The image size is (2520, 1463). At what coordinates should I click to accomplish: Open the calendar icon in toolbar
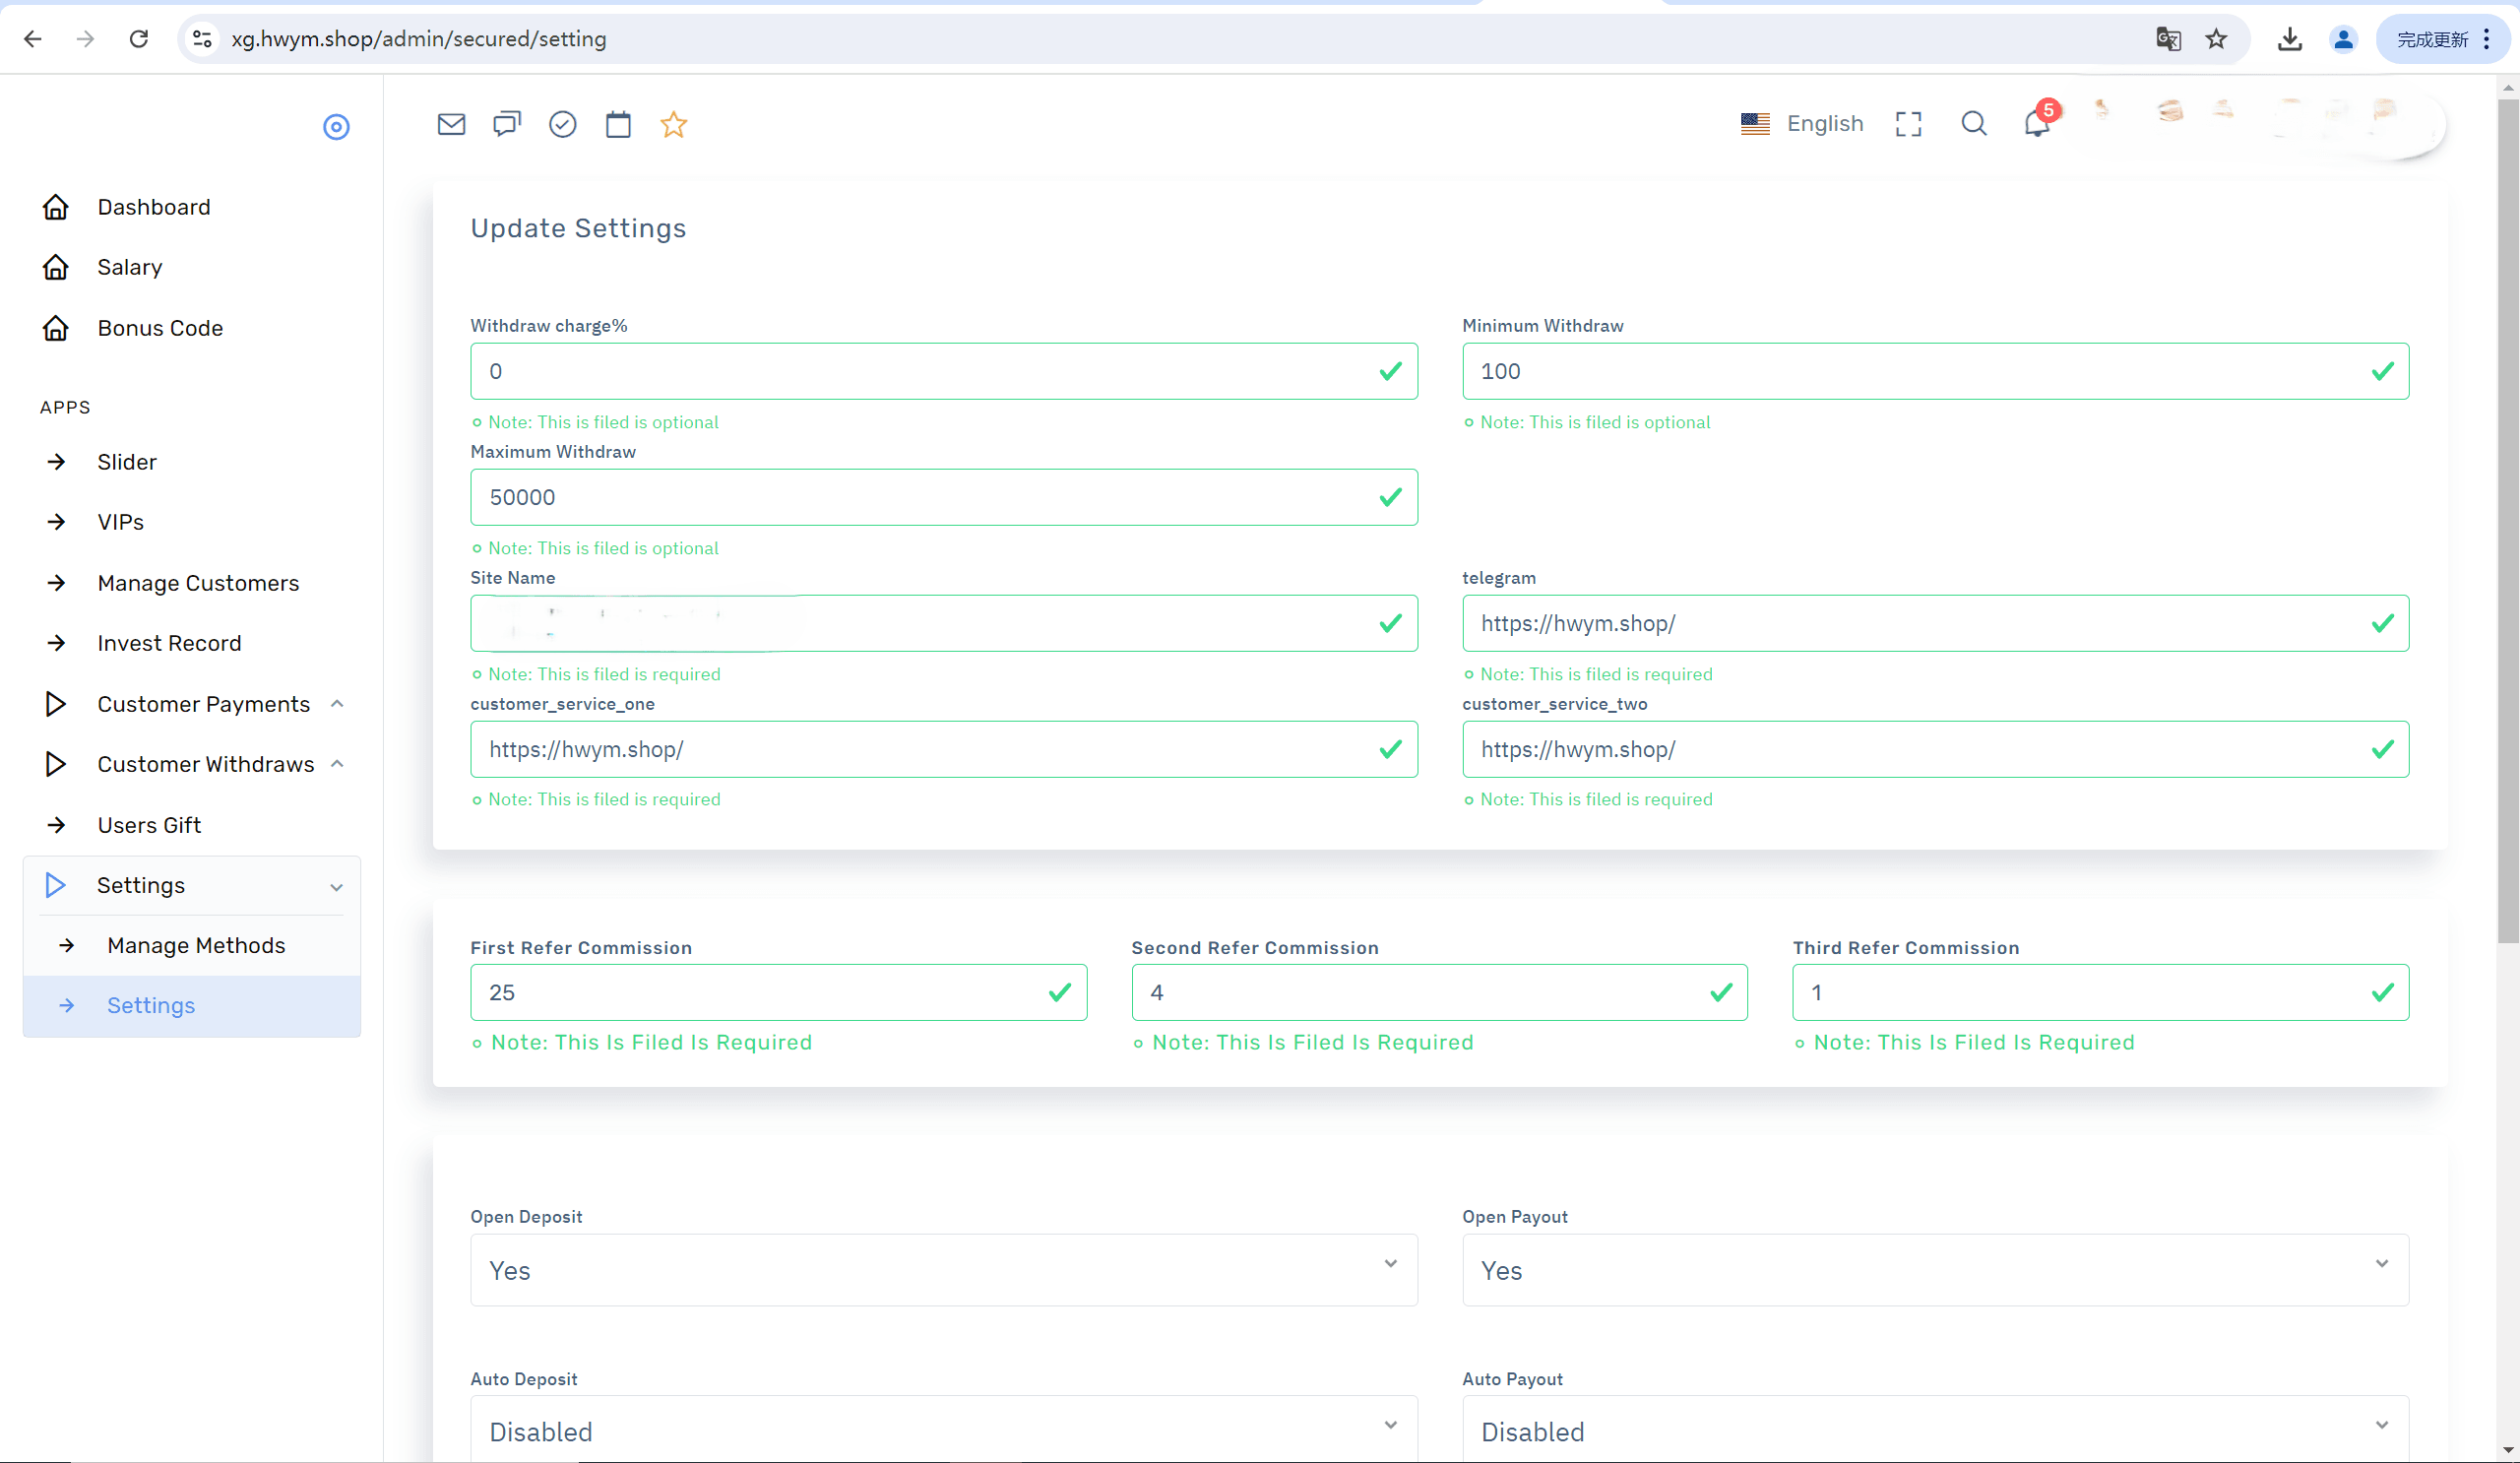[x=618, y=124]
